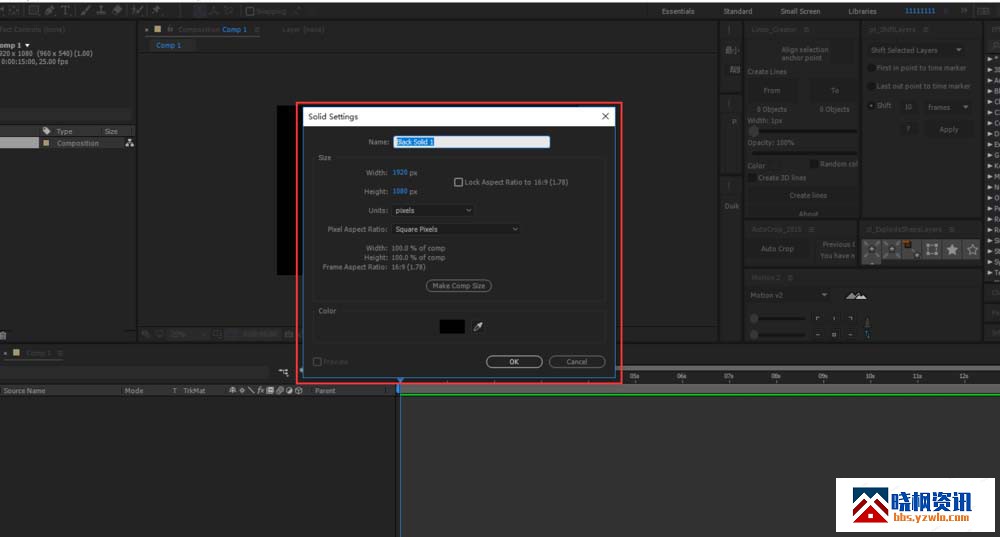Click the fx effects switch column icon
Viewport: 1000px width, 537px height.
click(260, 390)
